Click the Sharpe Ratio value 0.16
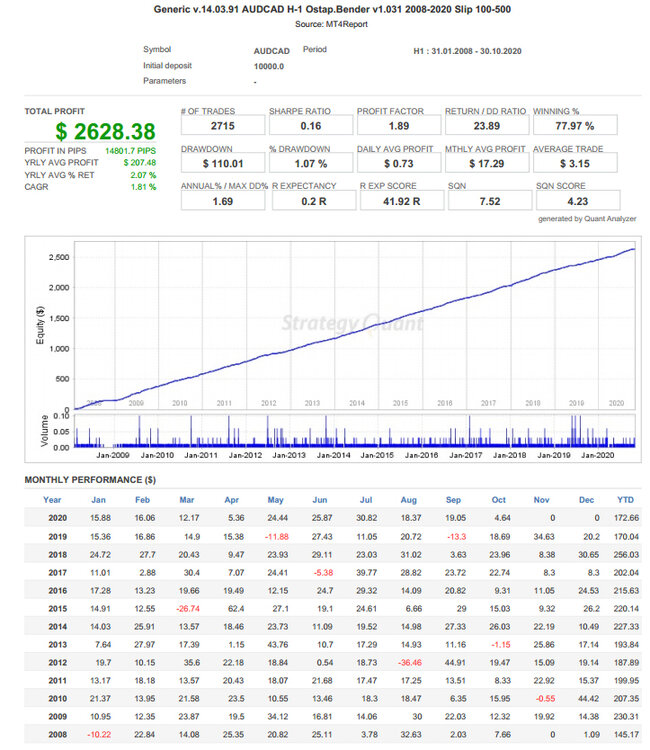Image resolution: width=650 pixels, height=750 pixels. [311, 126]
